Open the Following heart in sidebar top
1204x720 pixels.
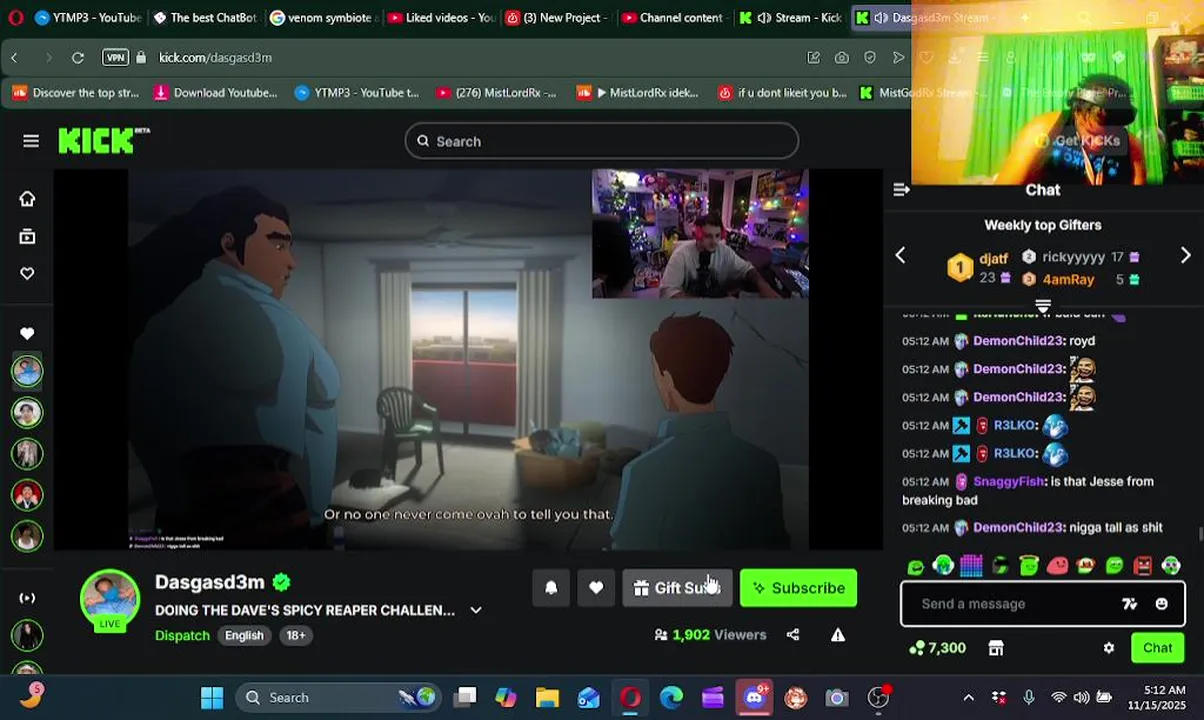click(27, 273)
